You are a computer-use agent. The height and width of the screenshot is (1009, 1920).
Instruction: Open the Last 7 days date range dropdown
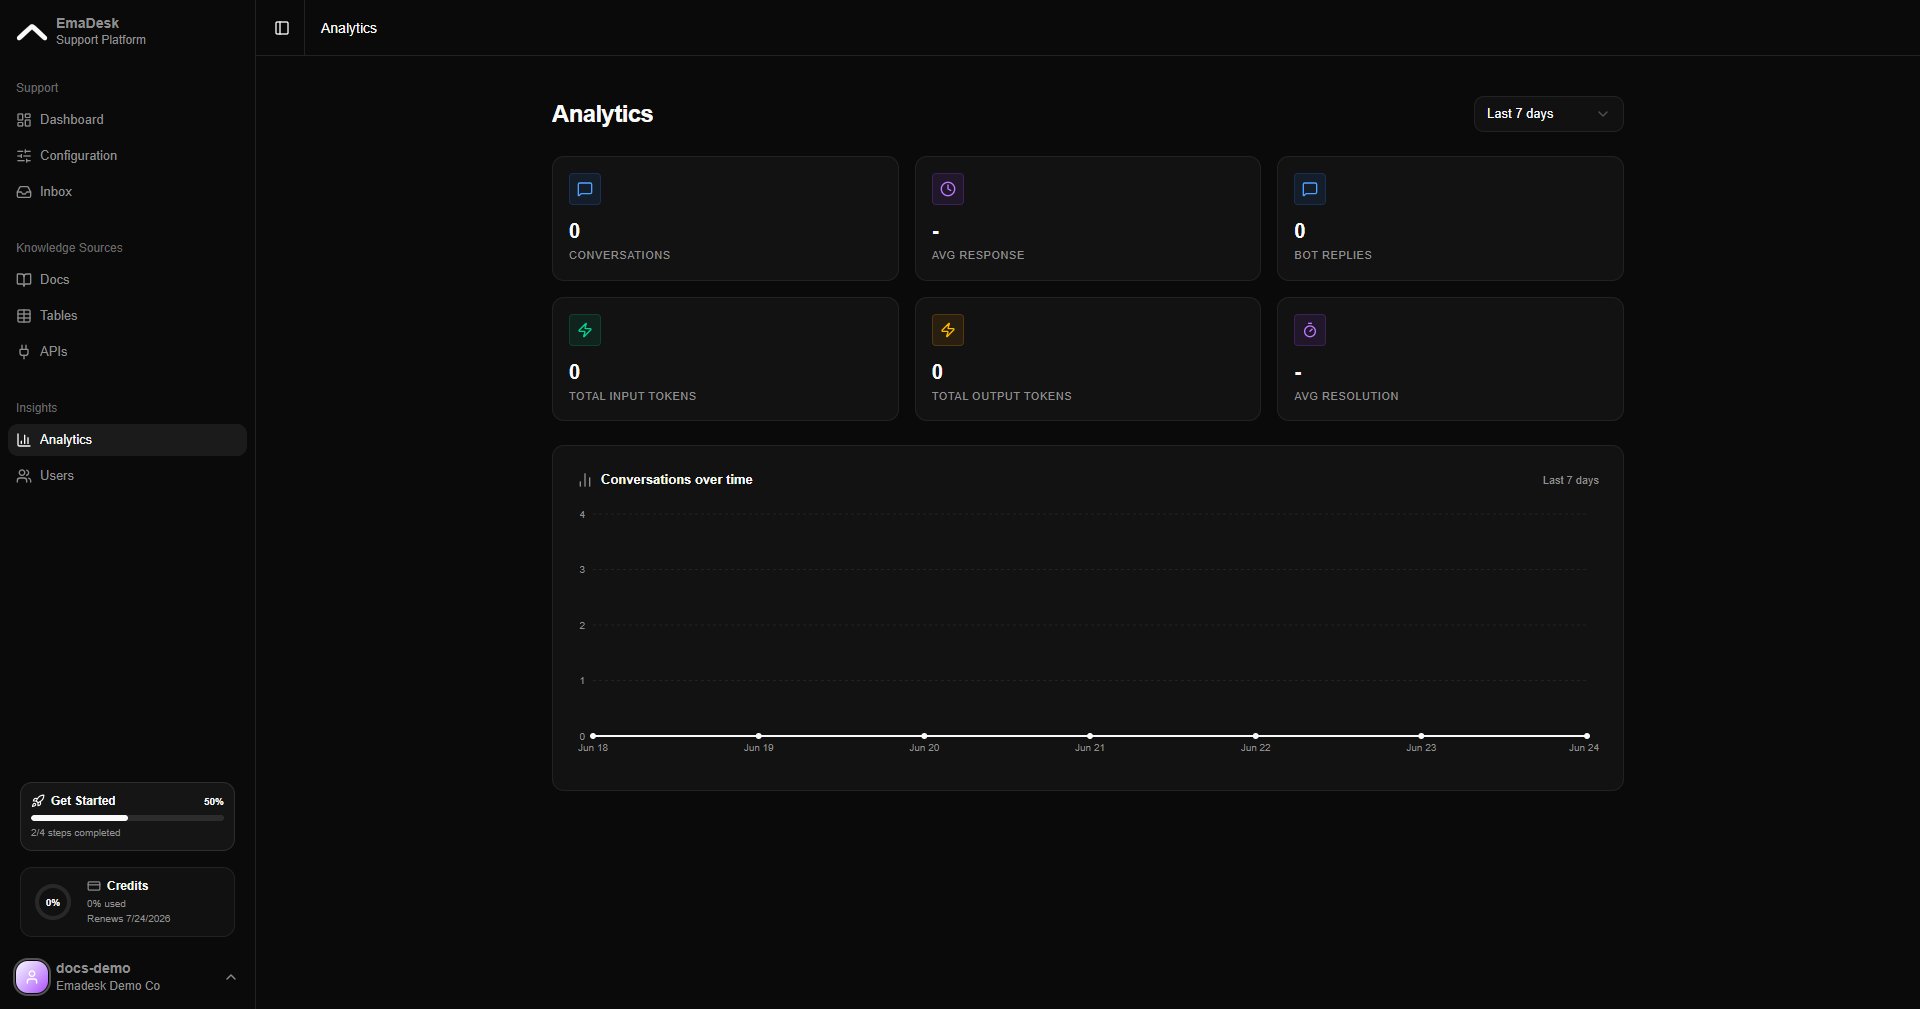click(1548, 114)
